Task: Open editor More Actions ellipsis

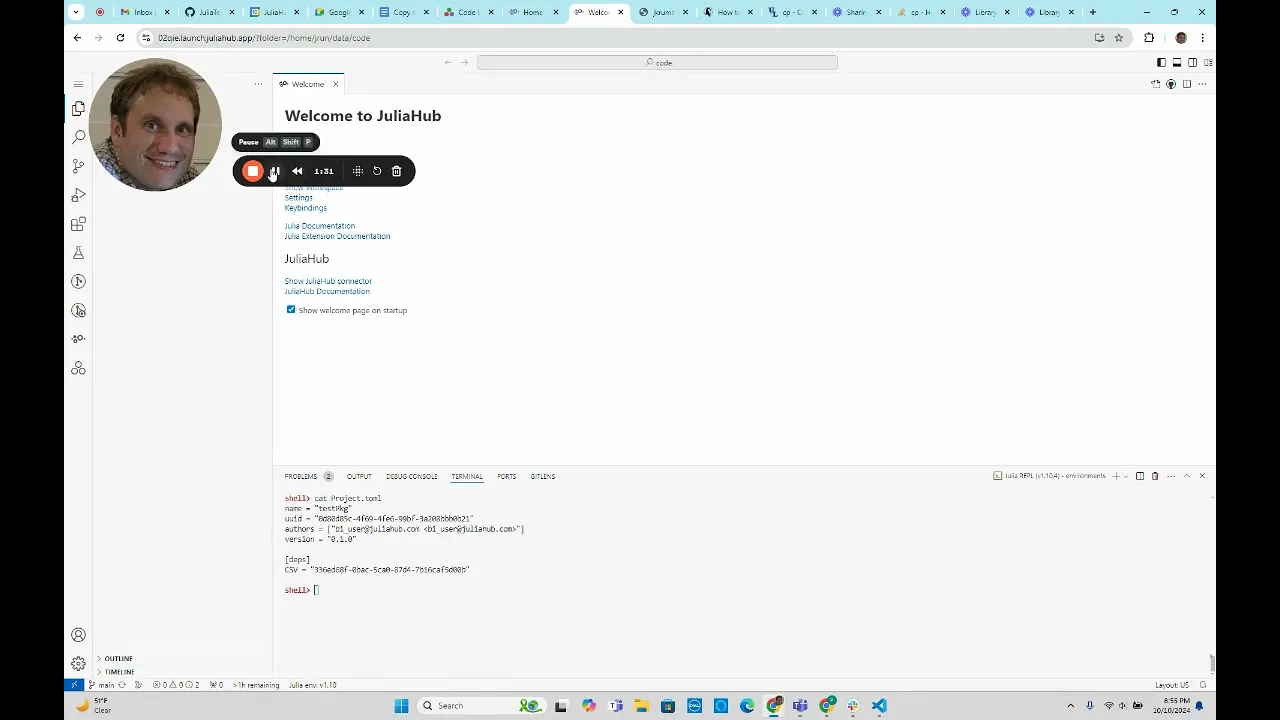Action: (x=1202, y=84)
